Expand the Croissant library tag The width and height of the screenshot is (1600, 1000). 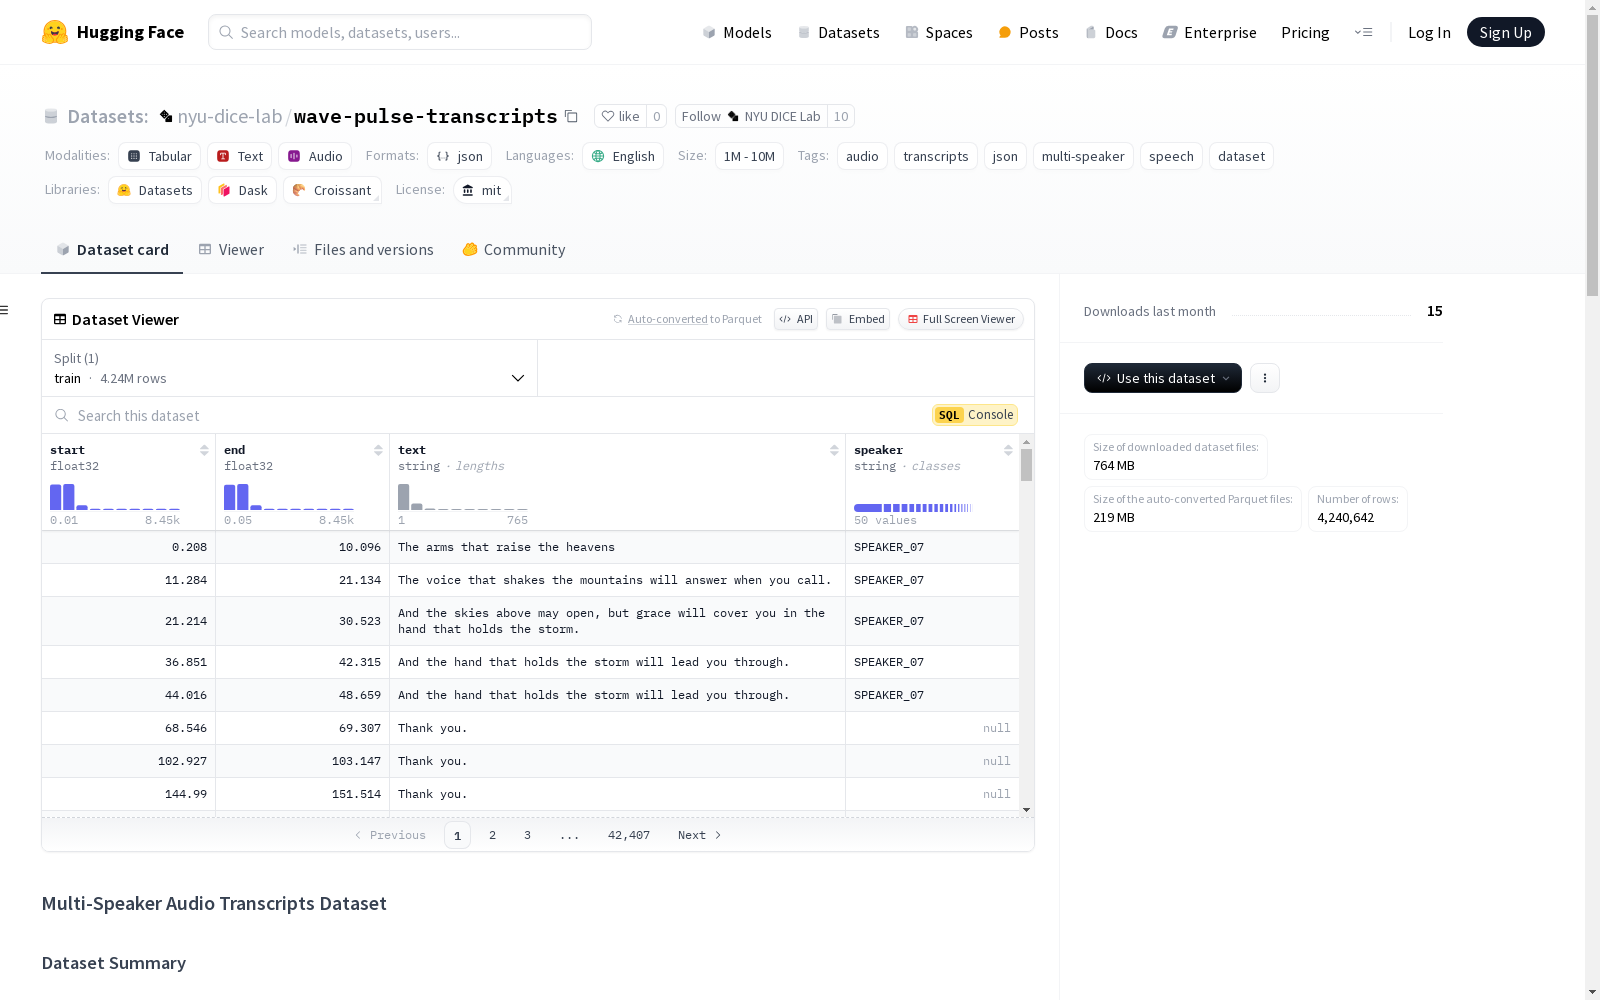332,190
